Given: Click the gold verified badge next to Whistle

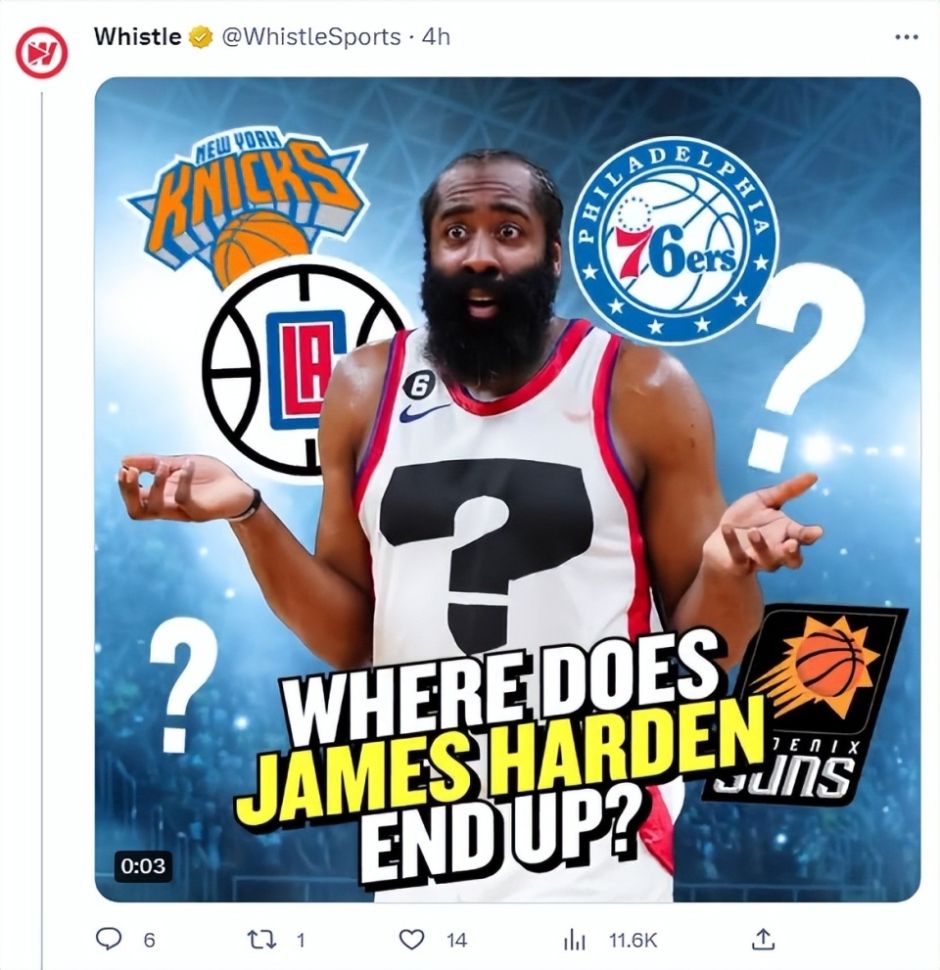Looking at the screenshot, I should pos(201,37).
